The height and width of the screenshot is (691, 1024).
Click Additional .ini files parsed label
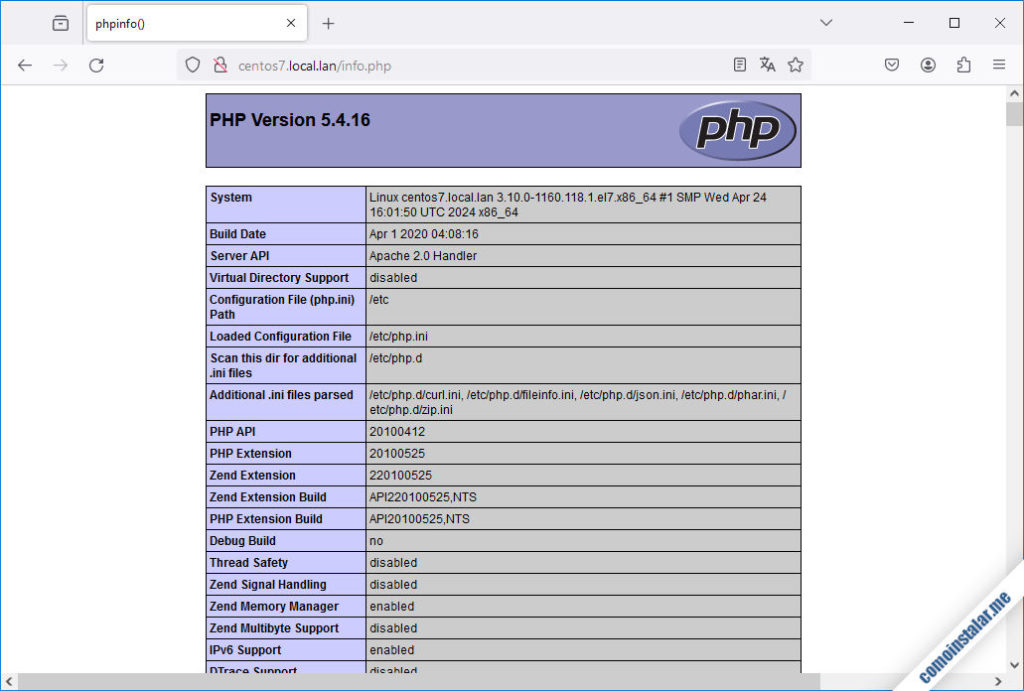281,394
